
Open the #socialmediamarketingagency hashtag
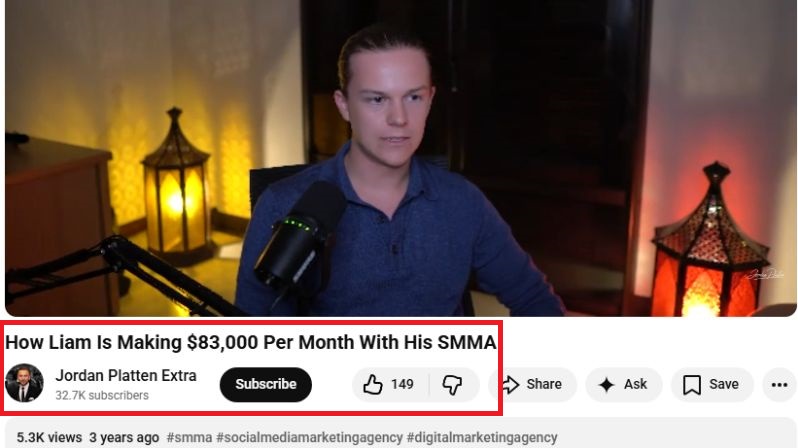tap(309, 437)
